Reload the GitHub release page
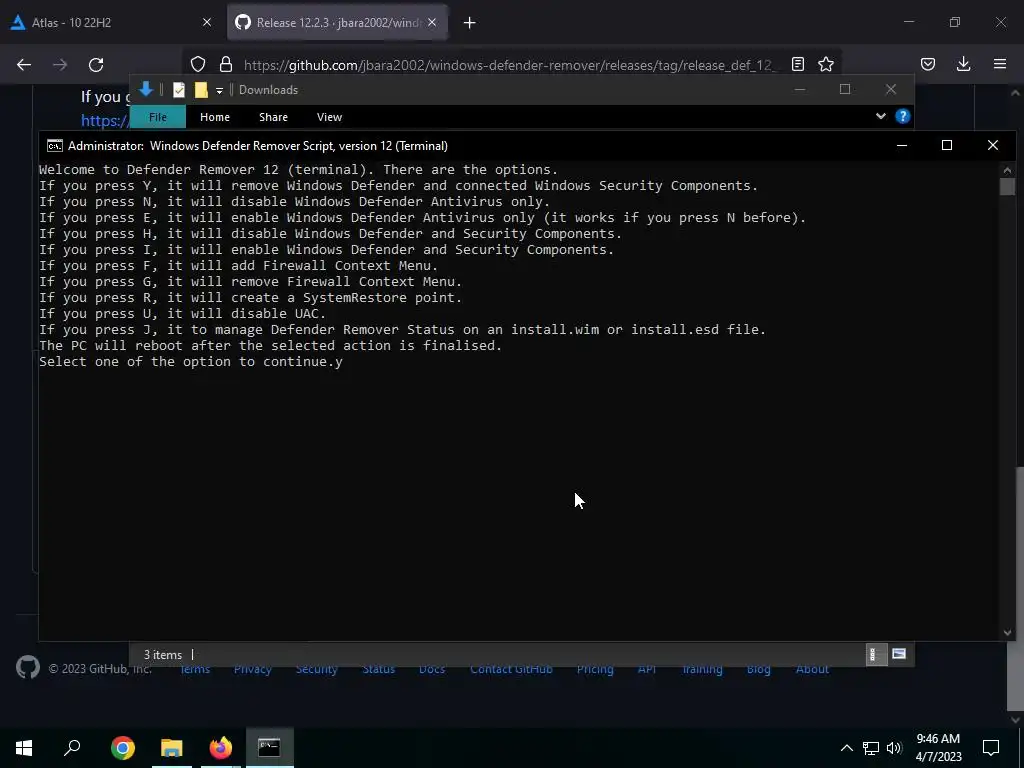The image size is (1024, 768). coord(96,65)
